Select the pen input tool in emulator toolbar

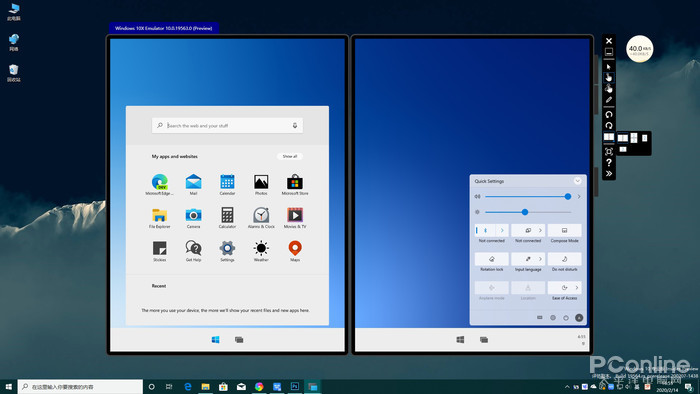[x=608, y=100]
